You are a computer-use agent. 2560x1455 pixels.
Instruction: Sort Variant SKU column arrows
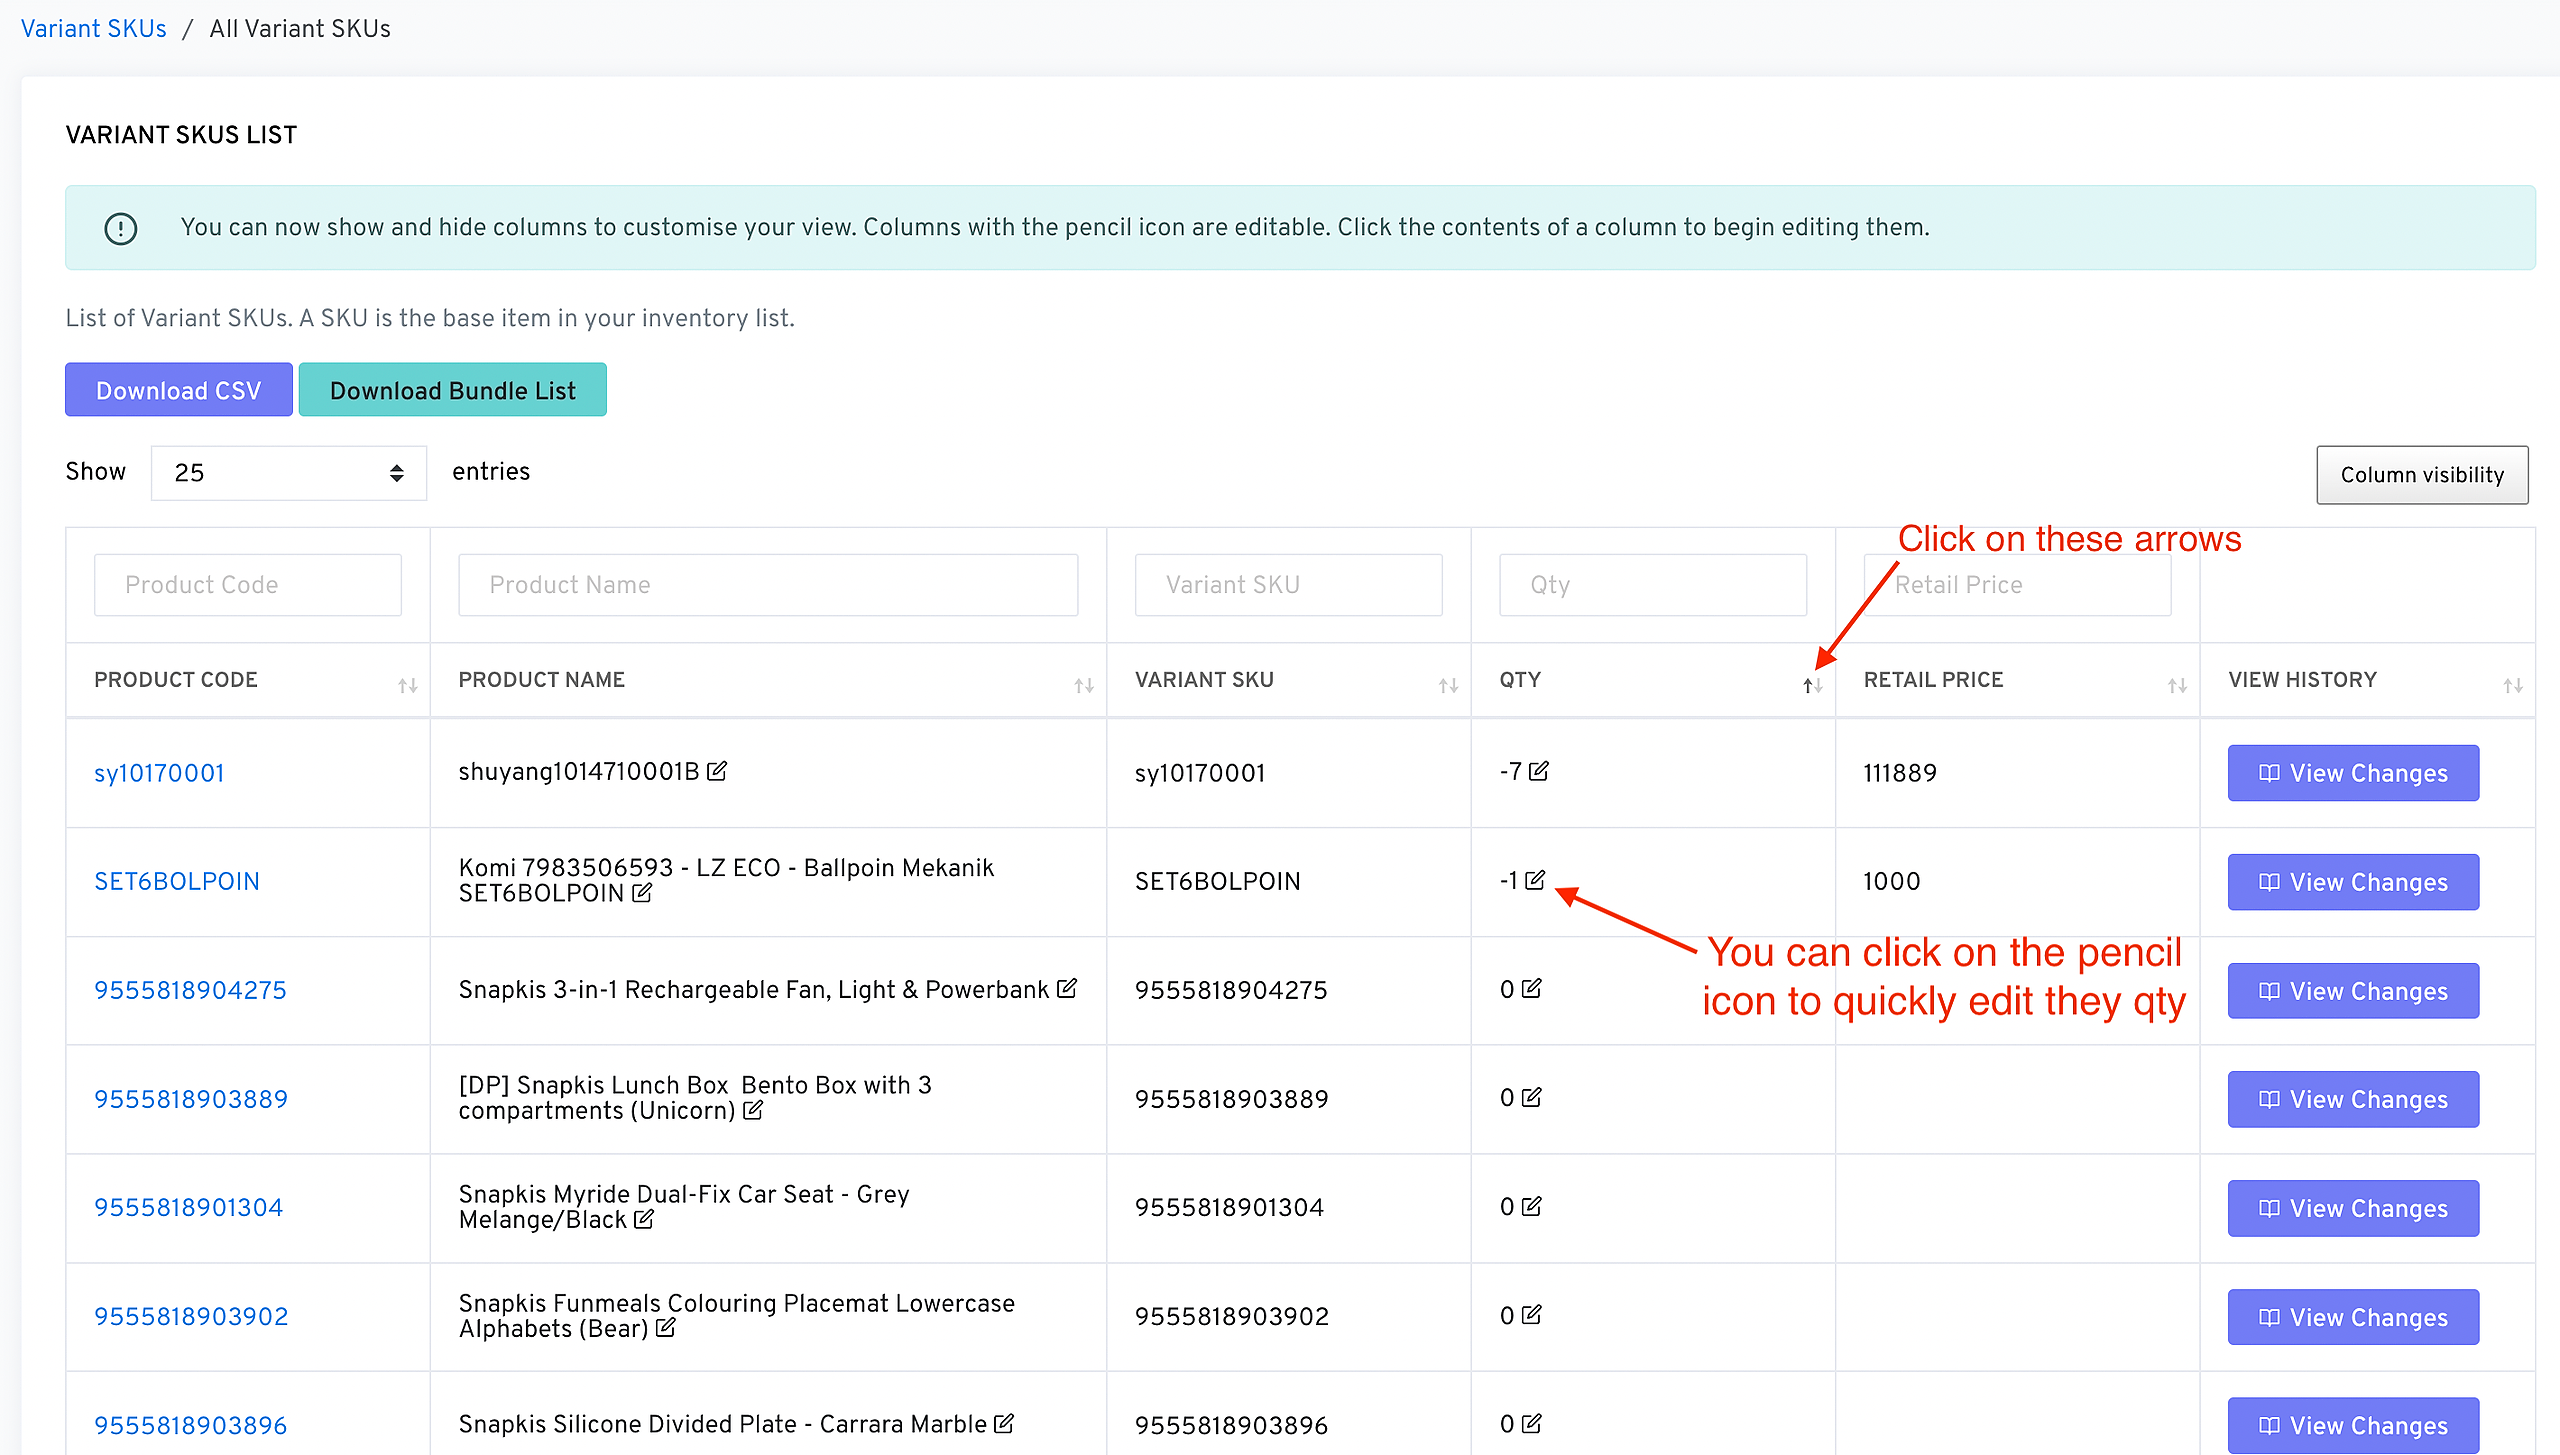(1448, 685)
